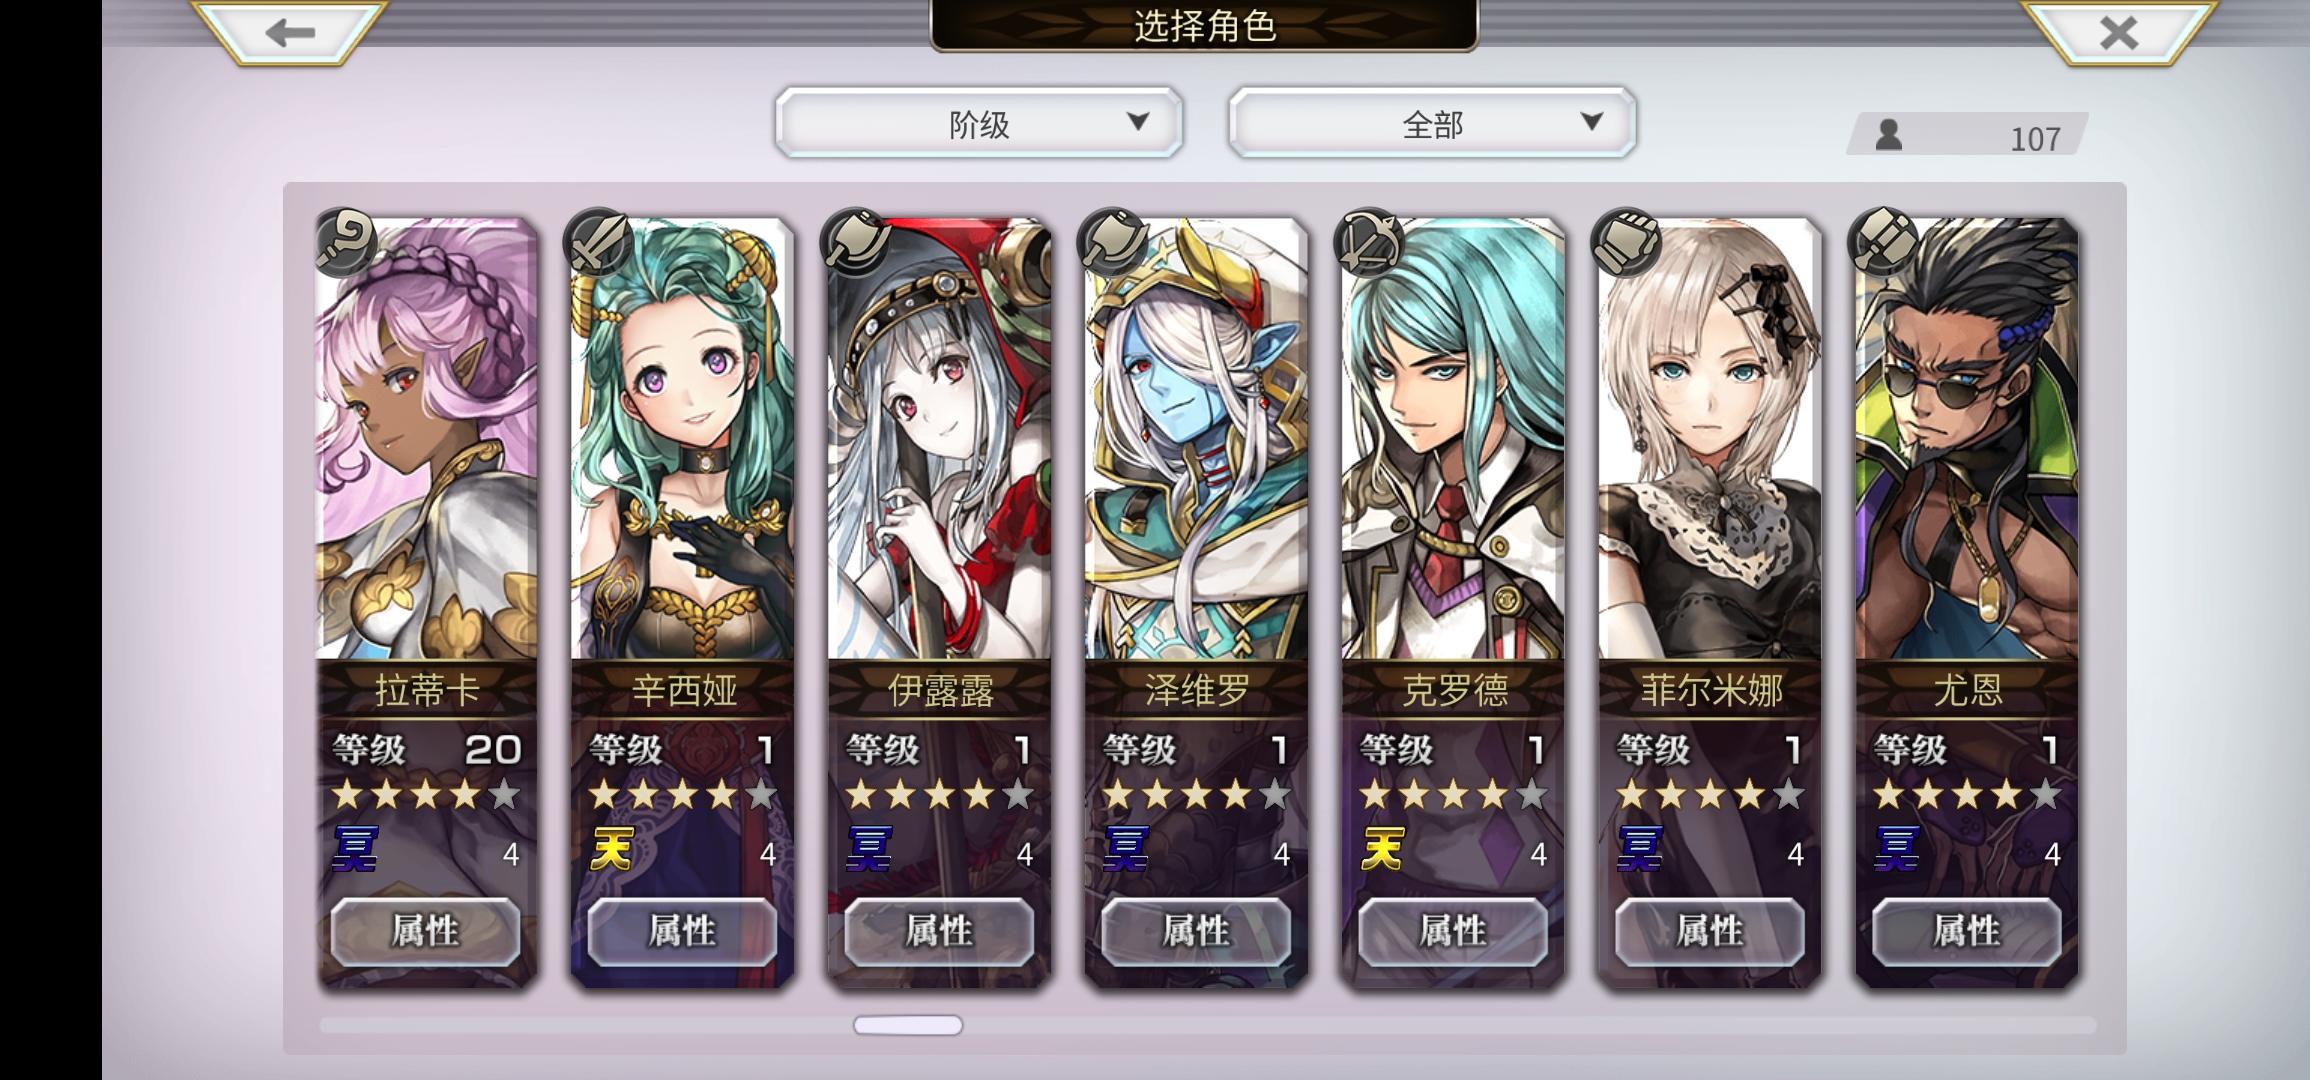Click the 冥 element icon on 泽维罗
The image size is (2310, 1080).
(x=1126, y=849)
